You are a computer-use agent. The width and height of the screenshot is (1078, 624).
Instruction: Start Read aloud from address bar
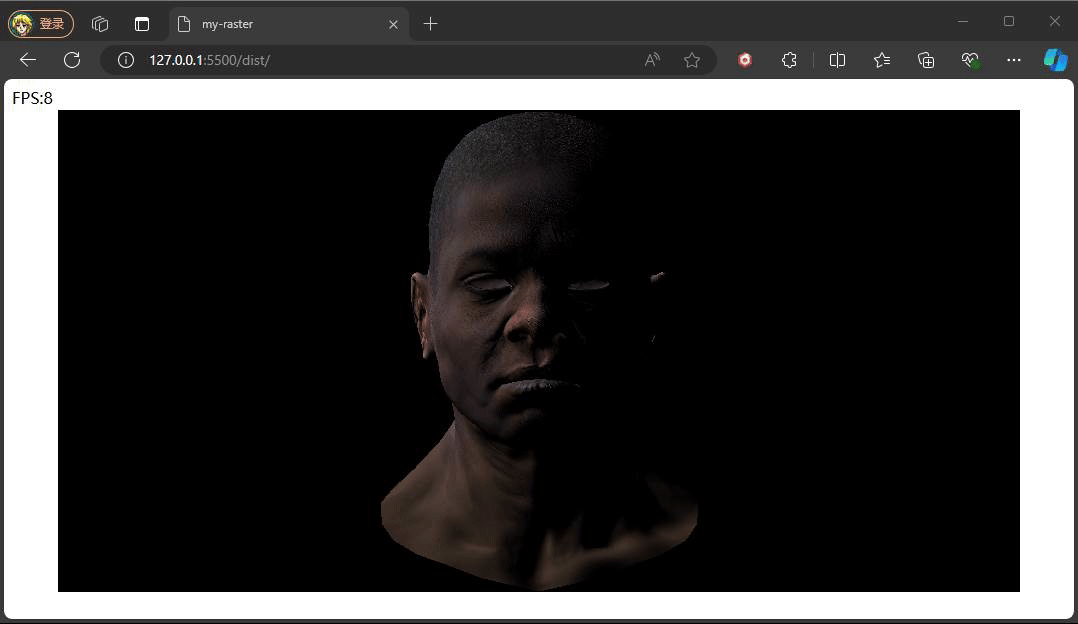point(652,60)
